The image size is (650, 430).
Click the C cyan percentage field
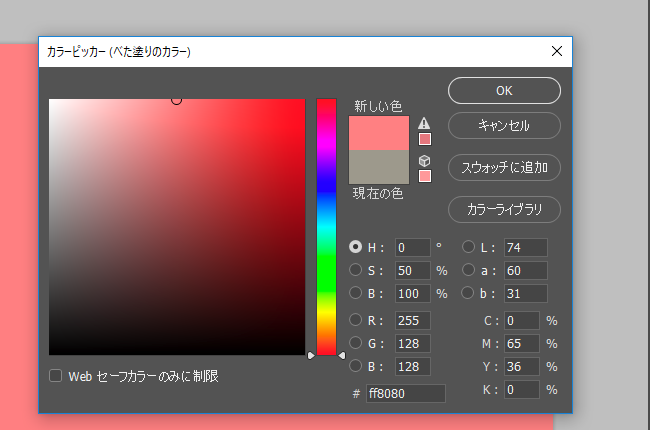click(x=522, y=321)
